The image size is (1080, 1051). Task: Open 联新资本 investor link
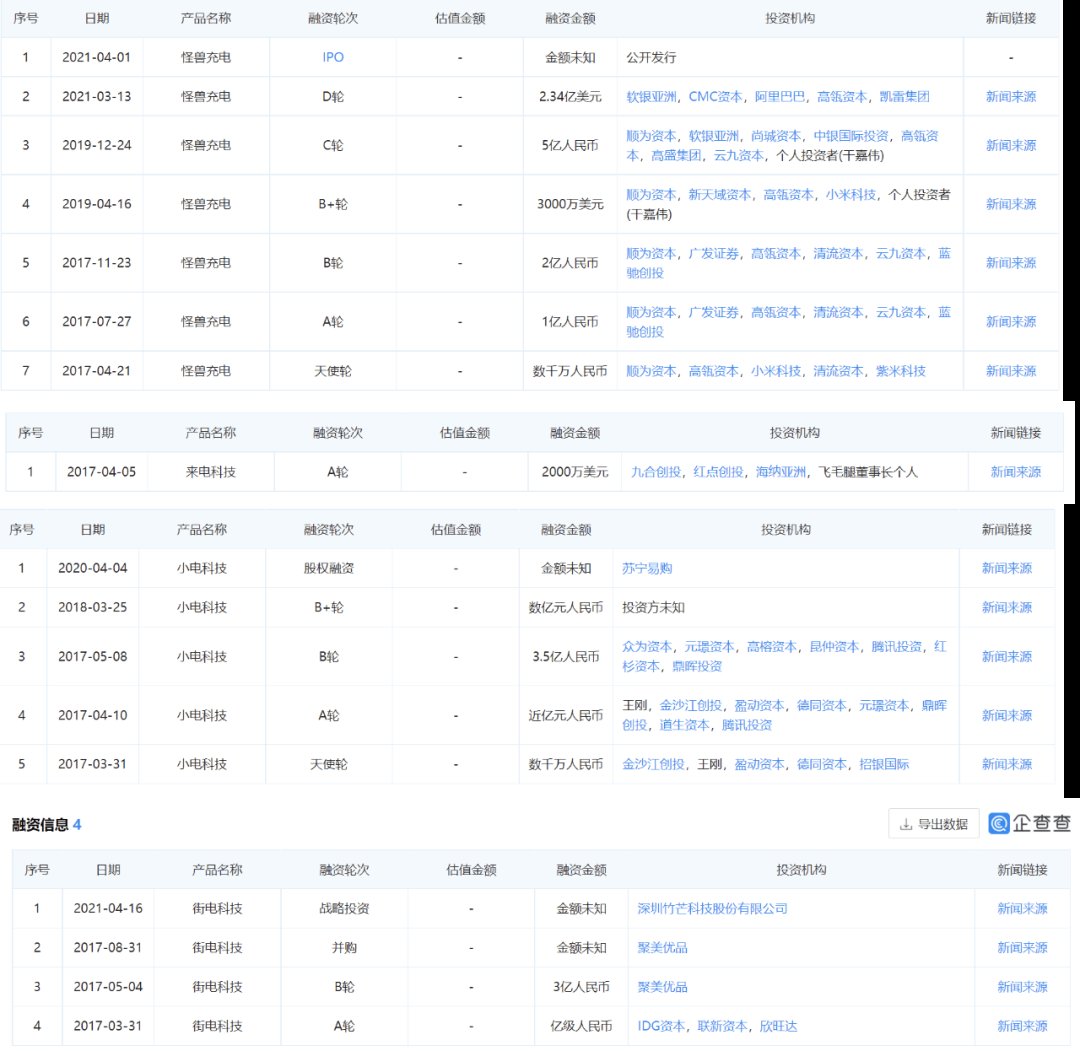coord(722,1026)
